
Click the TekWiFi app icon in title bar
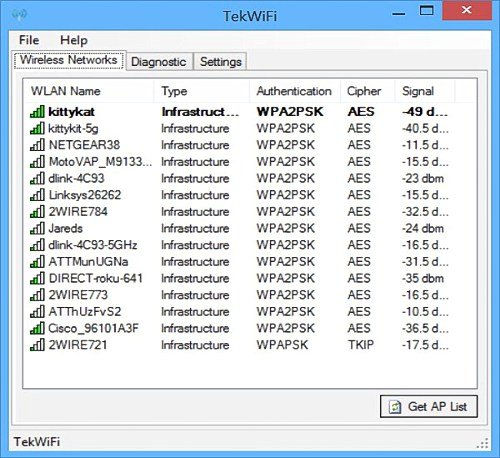(19, 15)
